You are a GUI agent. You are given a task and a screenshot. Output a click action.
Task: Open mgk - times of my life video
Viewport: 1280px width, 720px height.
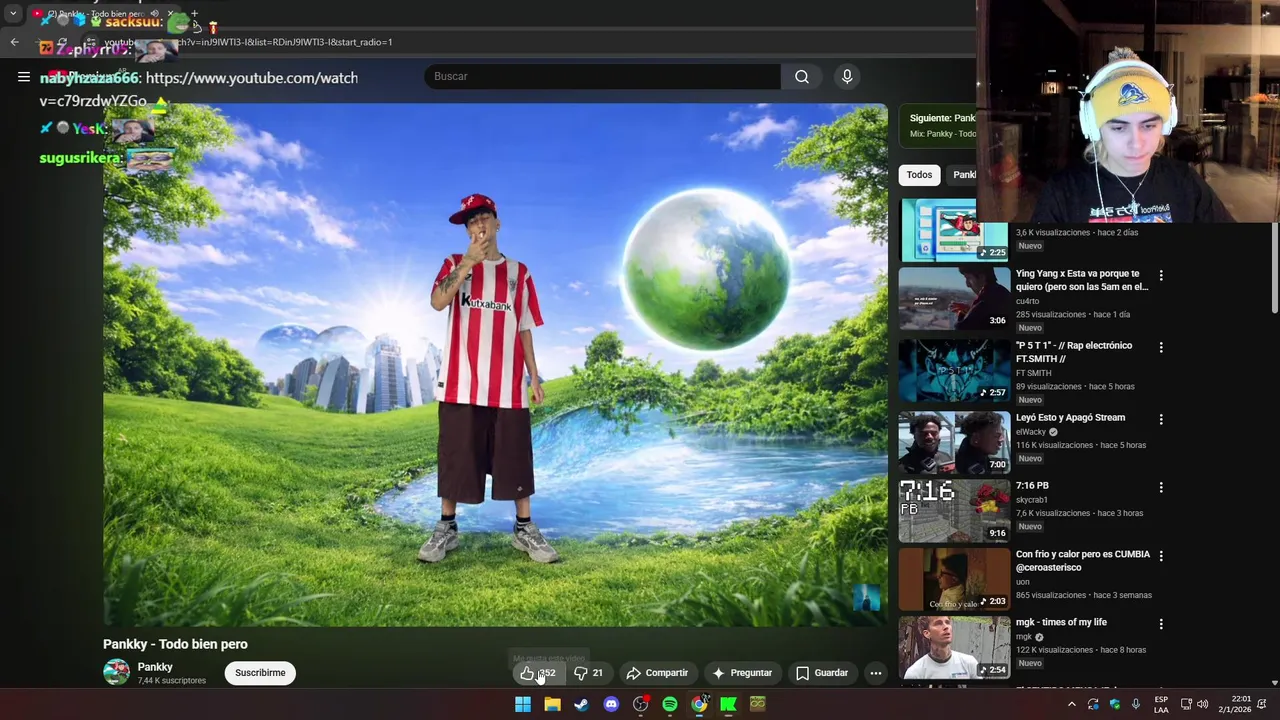1061,622
